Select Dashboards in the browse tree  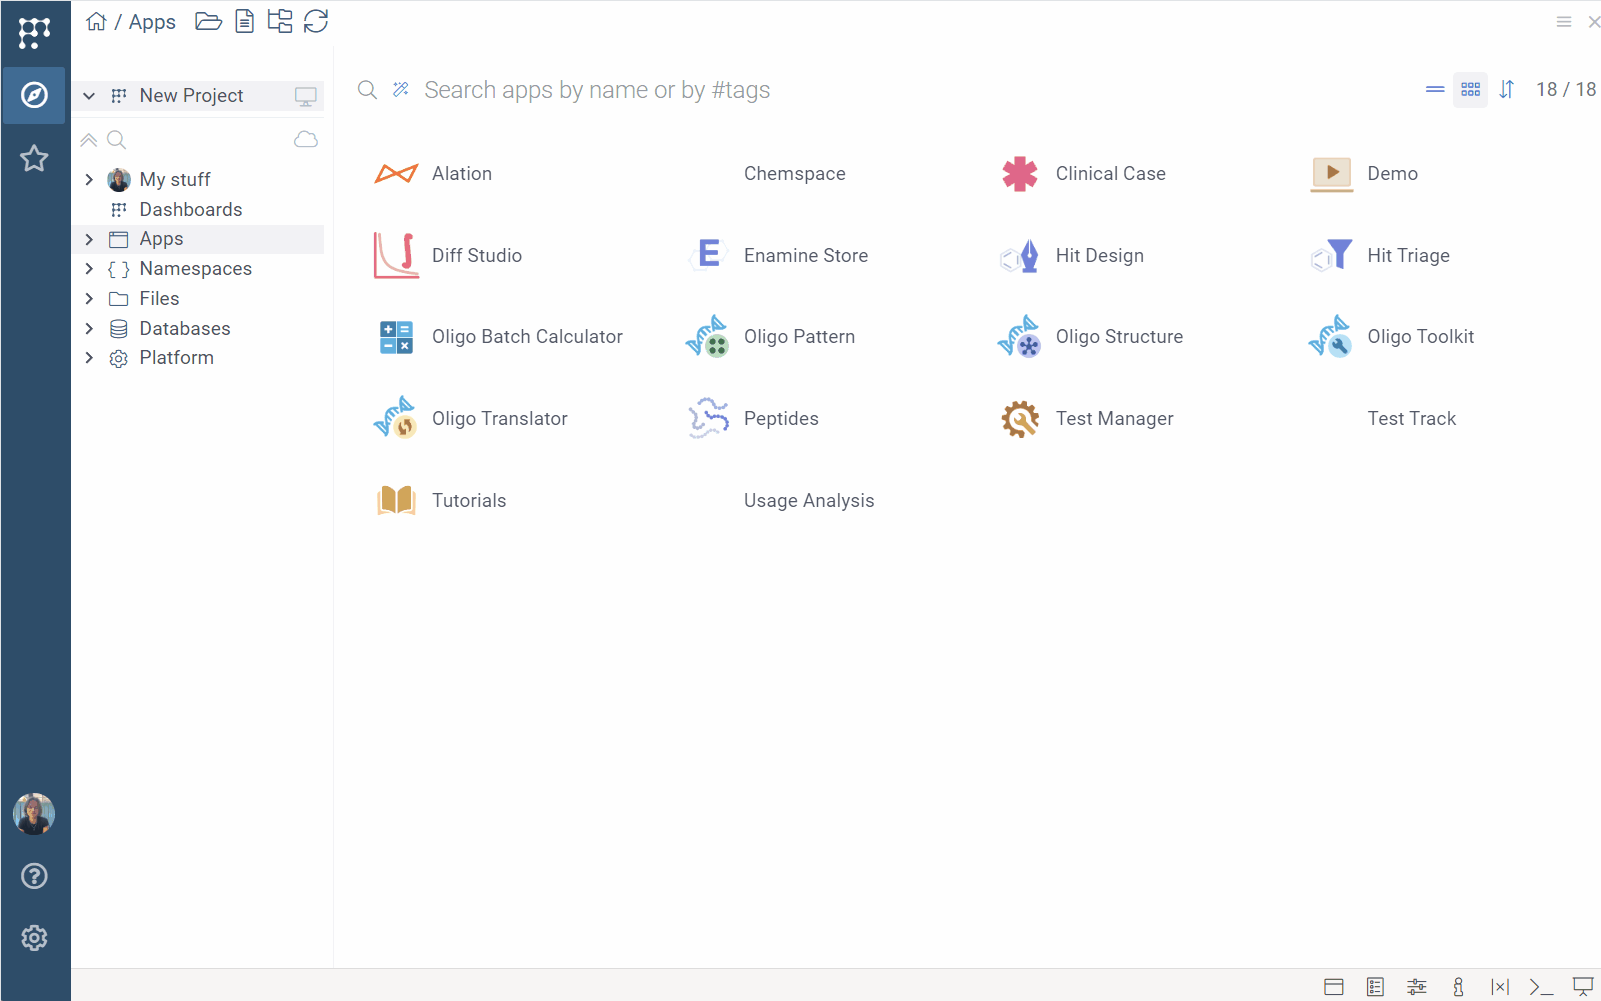click(x=190, y=210)
